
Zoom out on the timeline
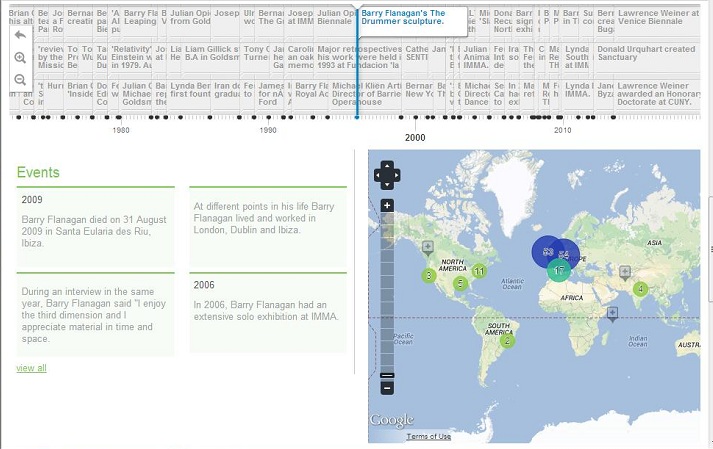click(x=20, y=80)
